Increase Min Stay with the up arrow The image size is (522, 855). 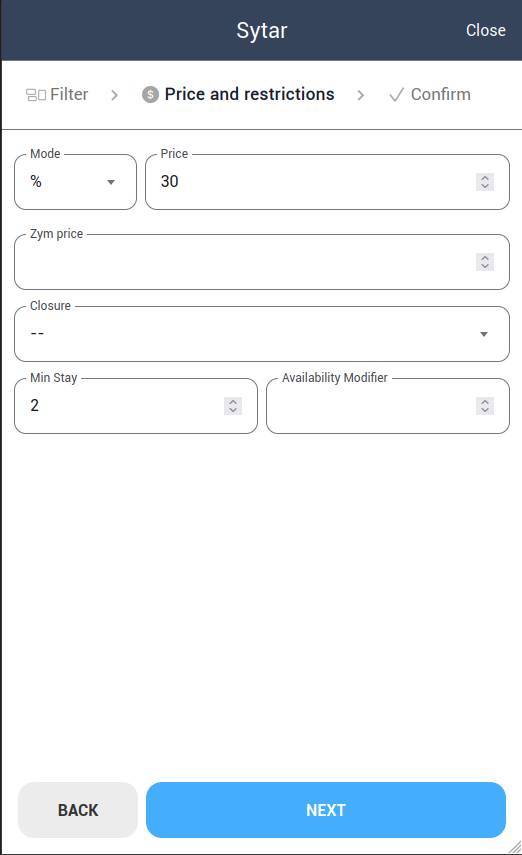[233, 402]
